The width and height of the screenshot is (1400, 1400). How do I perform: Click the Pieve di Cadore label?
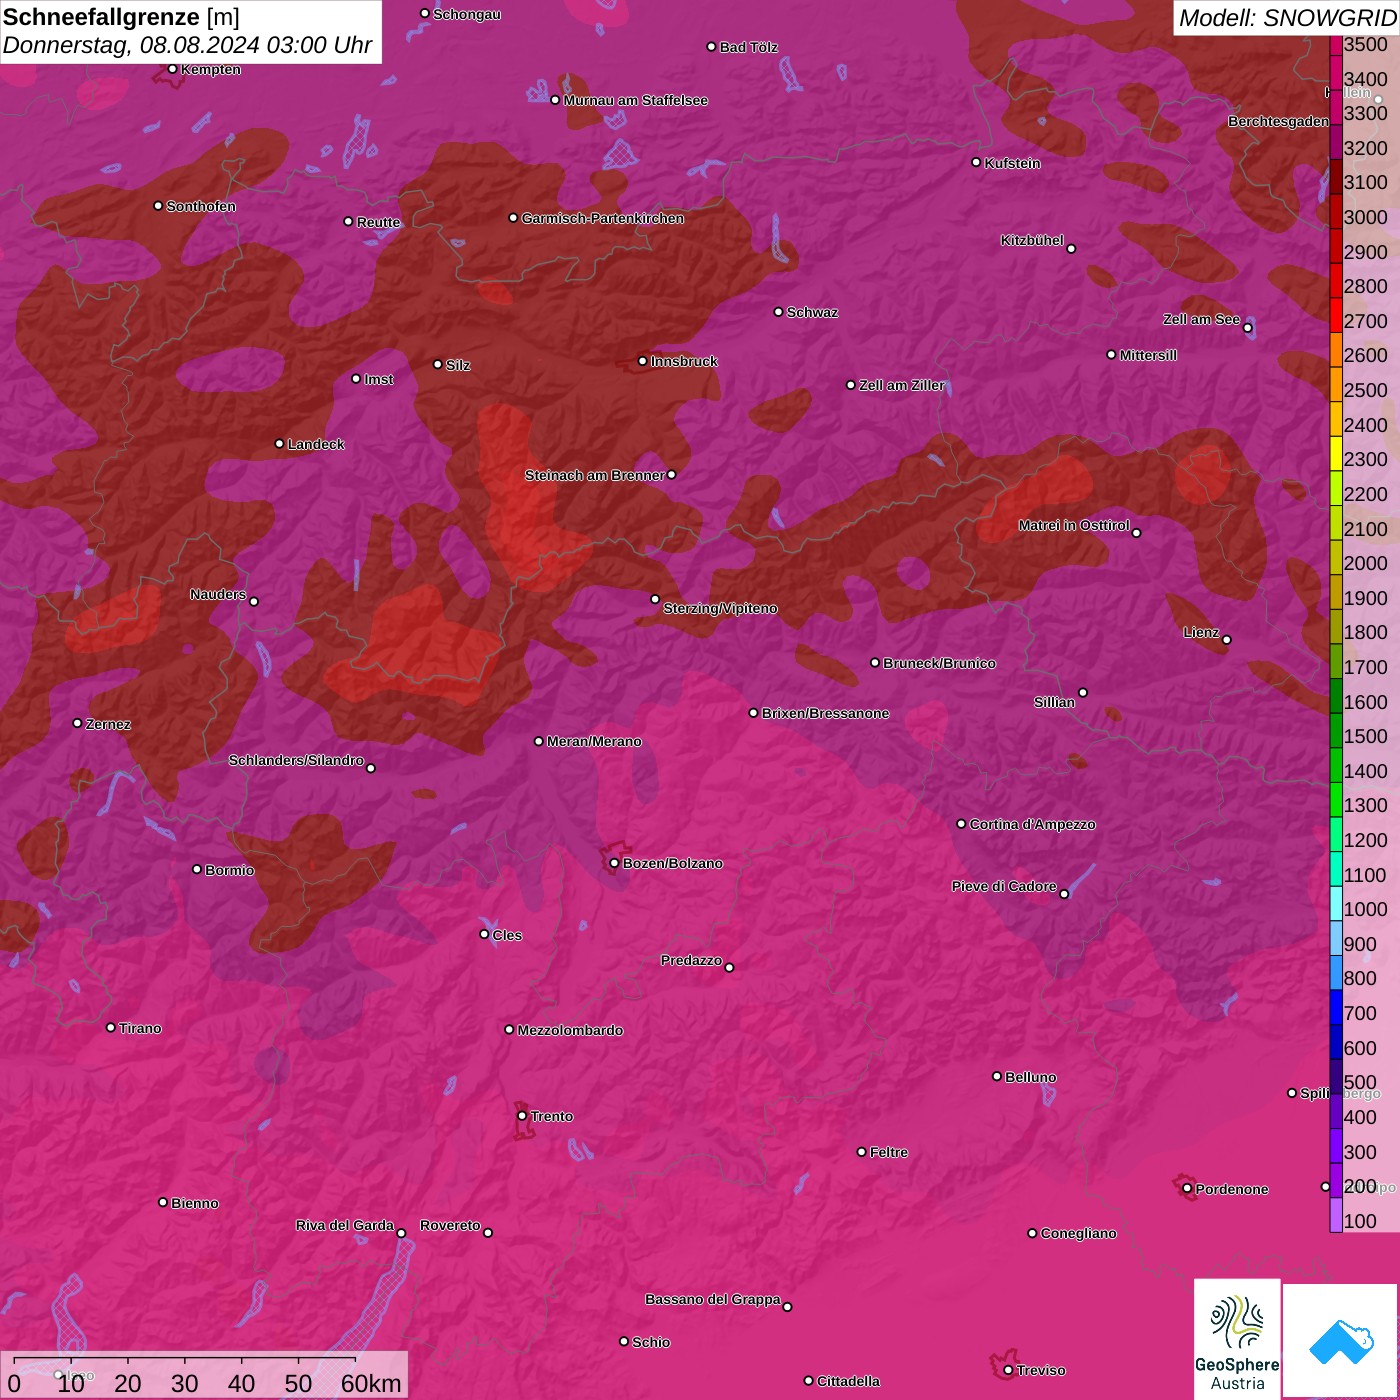1004,886
